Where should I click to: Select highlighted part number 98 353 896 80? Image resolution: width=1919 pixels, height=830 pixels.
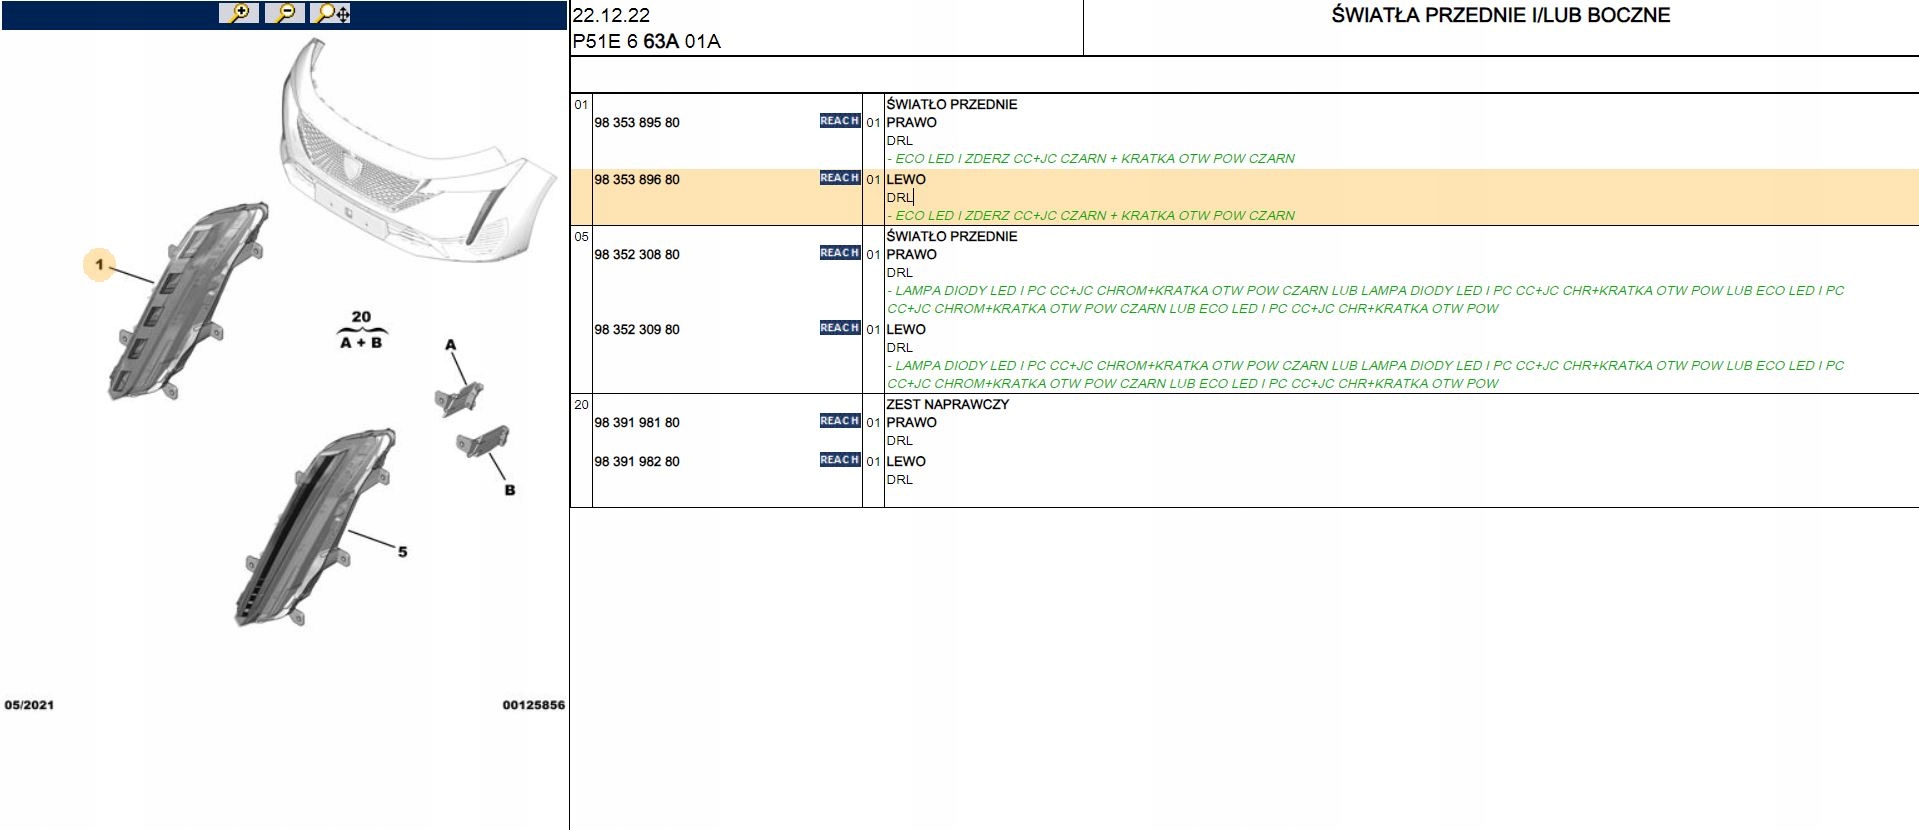pos(637,180)
